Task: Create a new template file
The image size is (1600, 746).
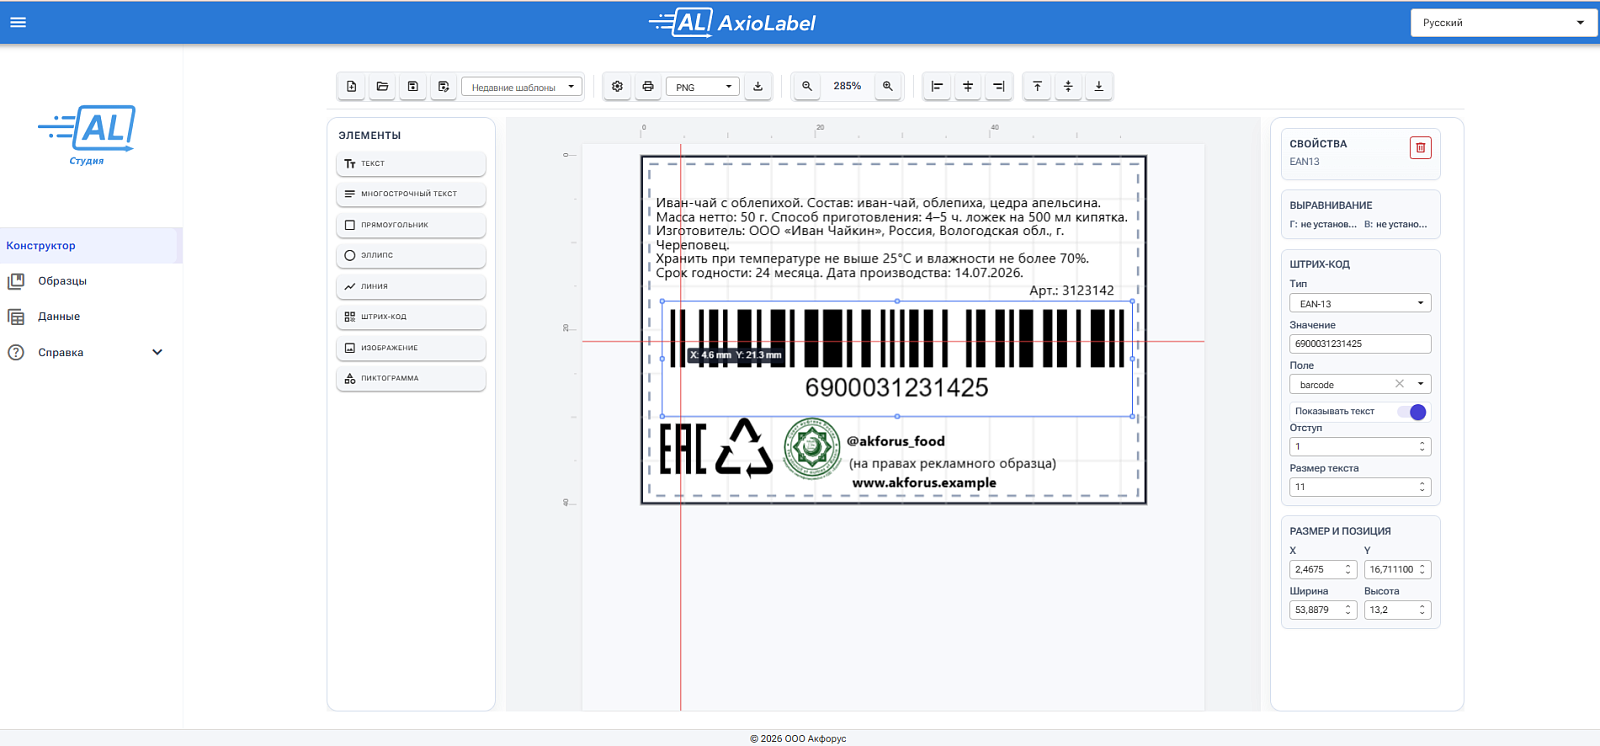Action: (x=351, y=87)
